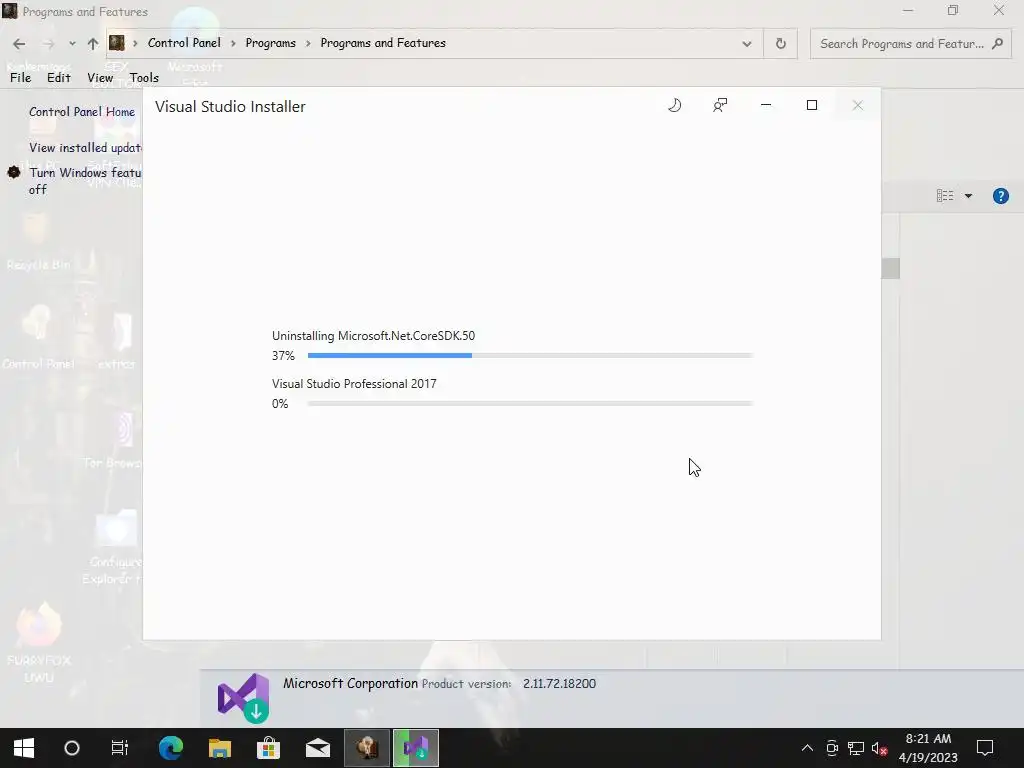1024x768 pixels.
Task: Open the Edit menu
Action: coord(59,78)
